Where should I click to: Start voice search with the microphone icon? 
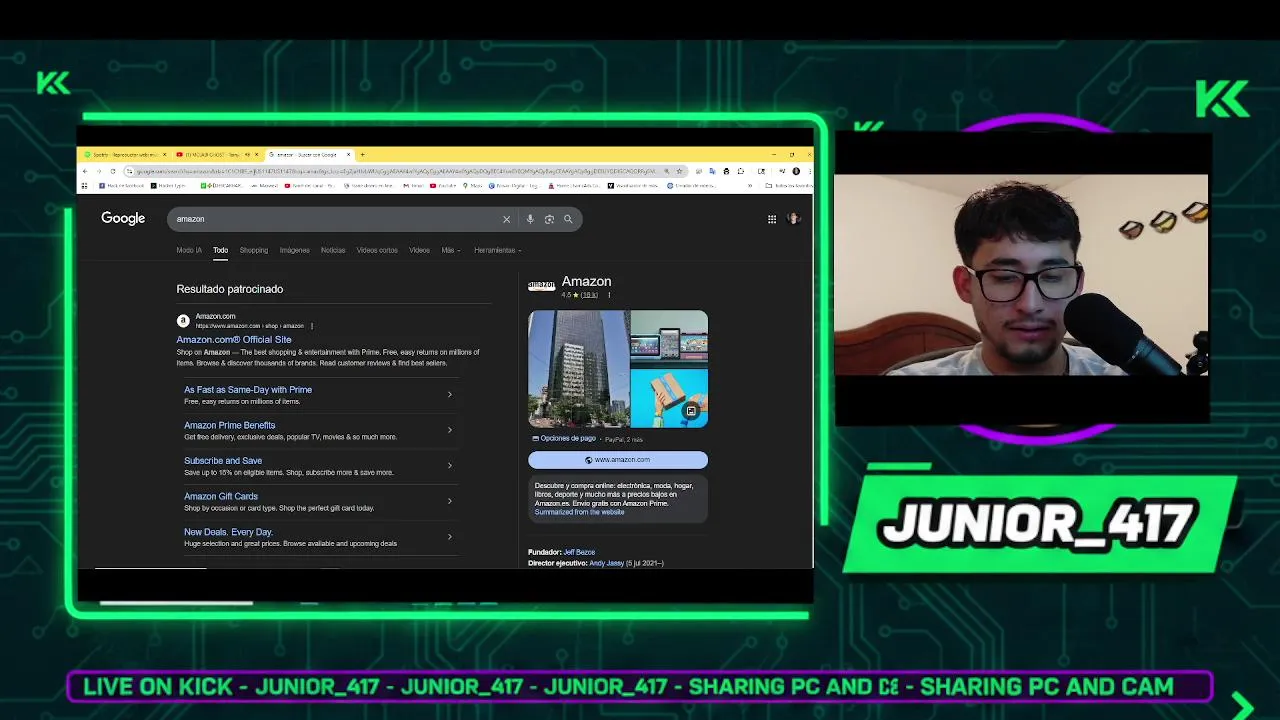click(x=530, y=219)
